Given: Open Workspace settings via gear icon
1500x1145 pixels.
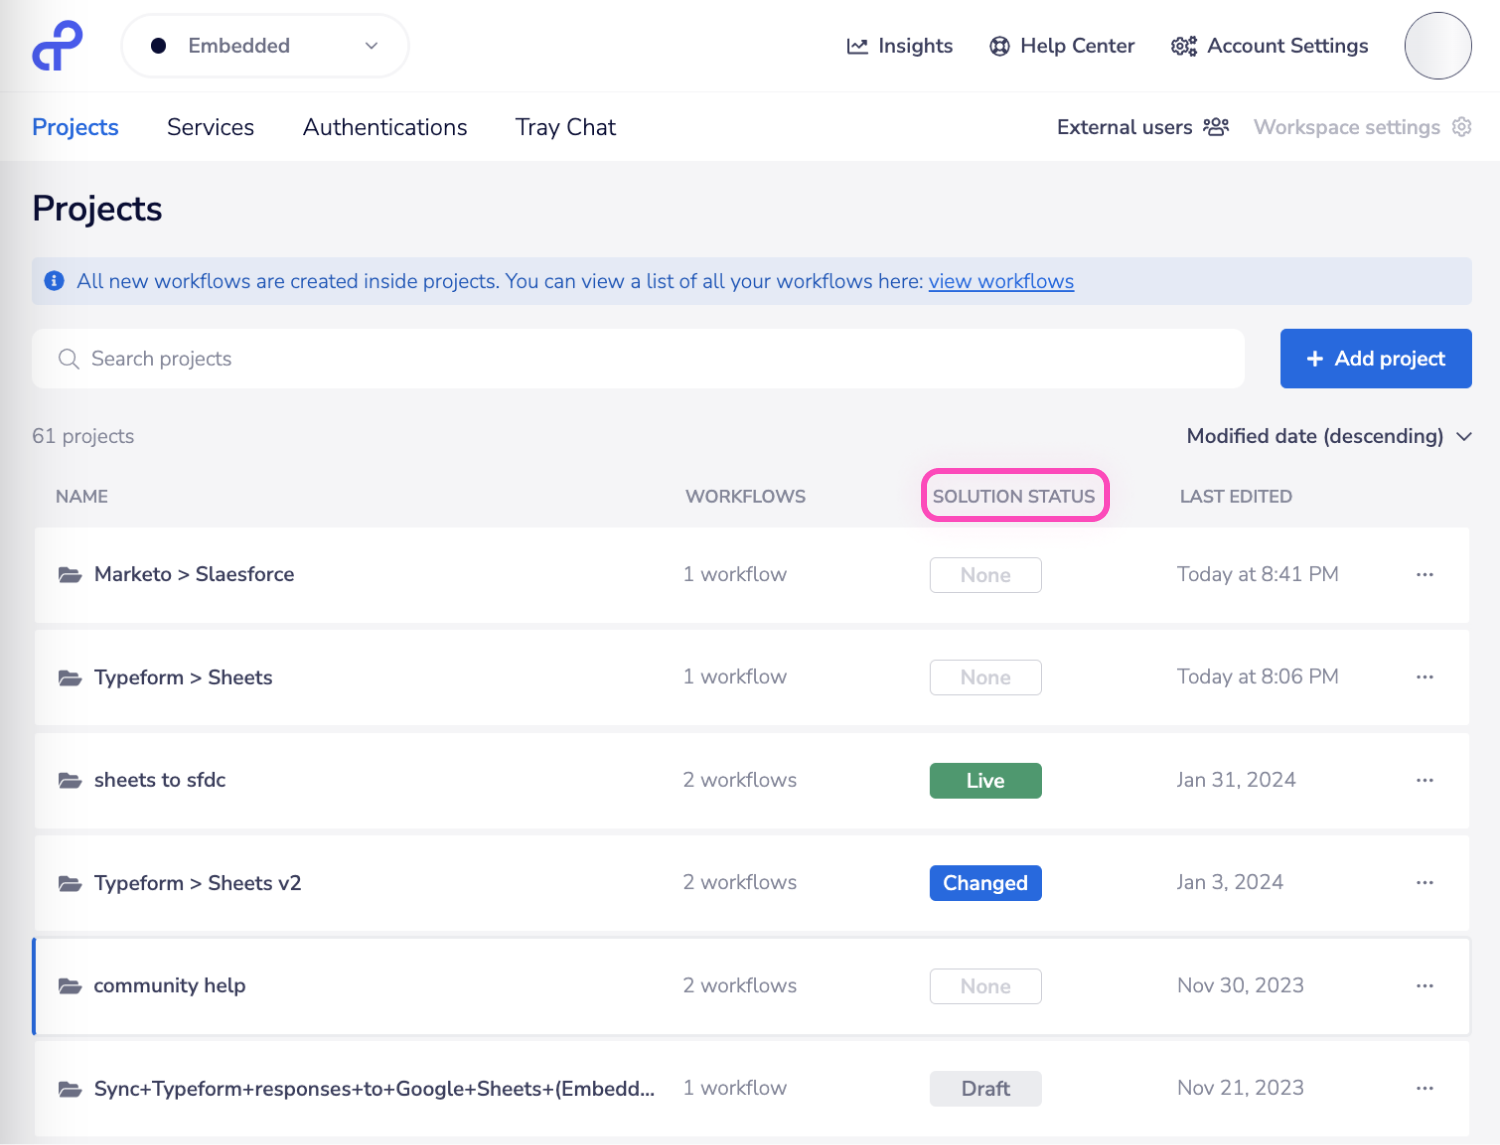Looking at the screenshot, I should (x=1462, y=127).
